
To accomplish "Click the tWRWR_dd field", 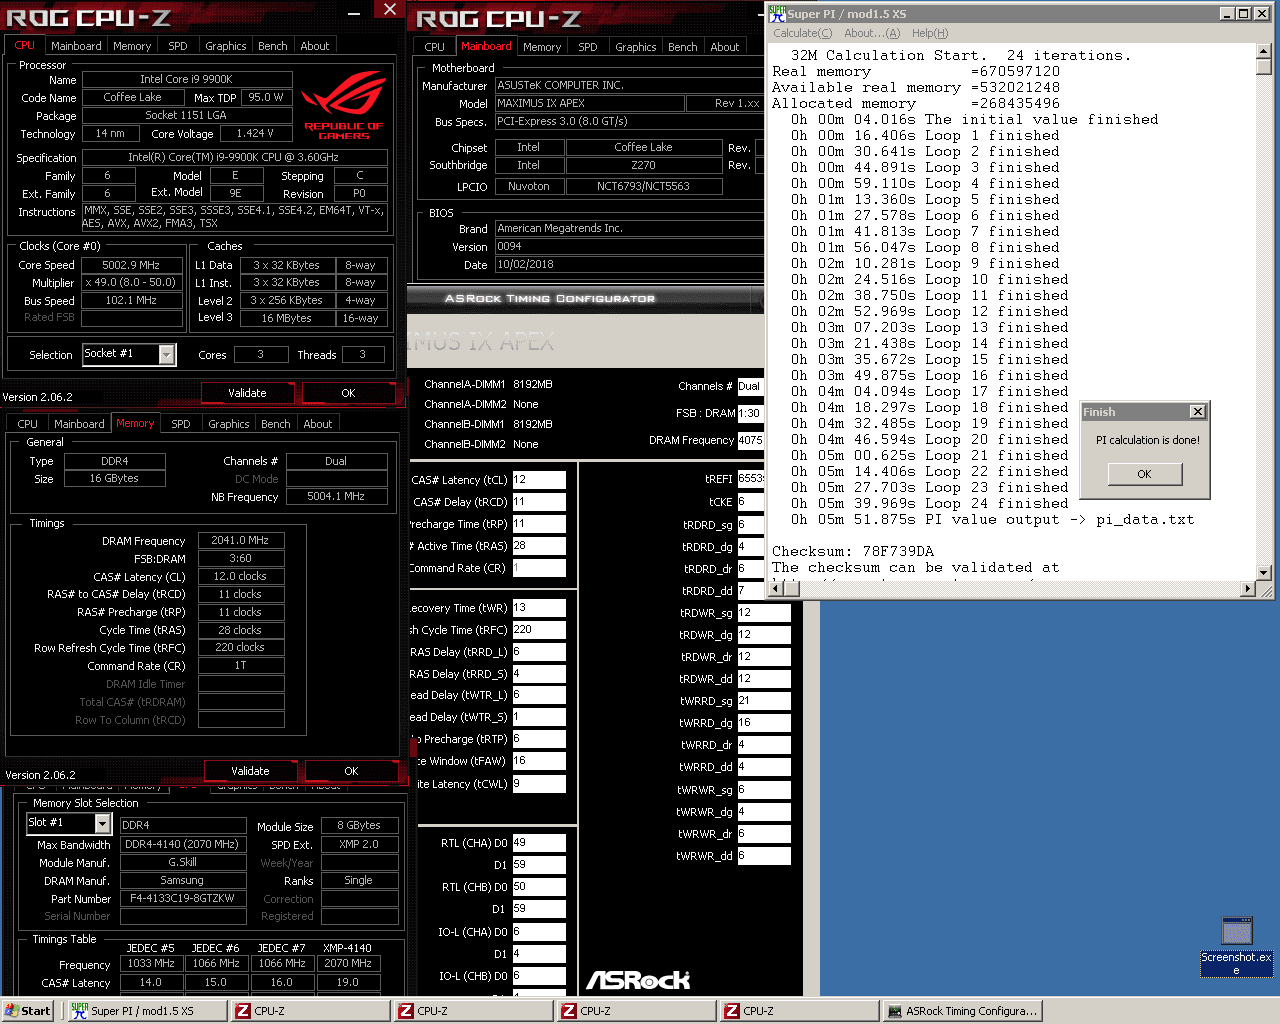I will coord(764,856).
